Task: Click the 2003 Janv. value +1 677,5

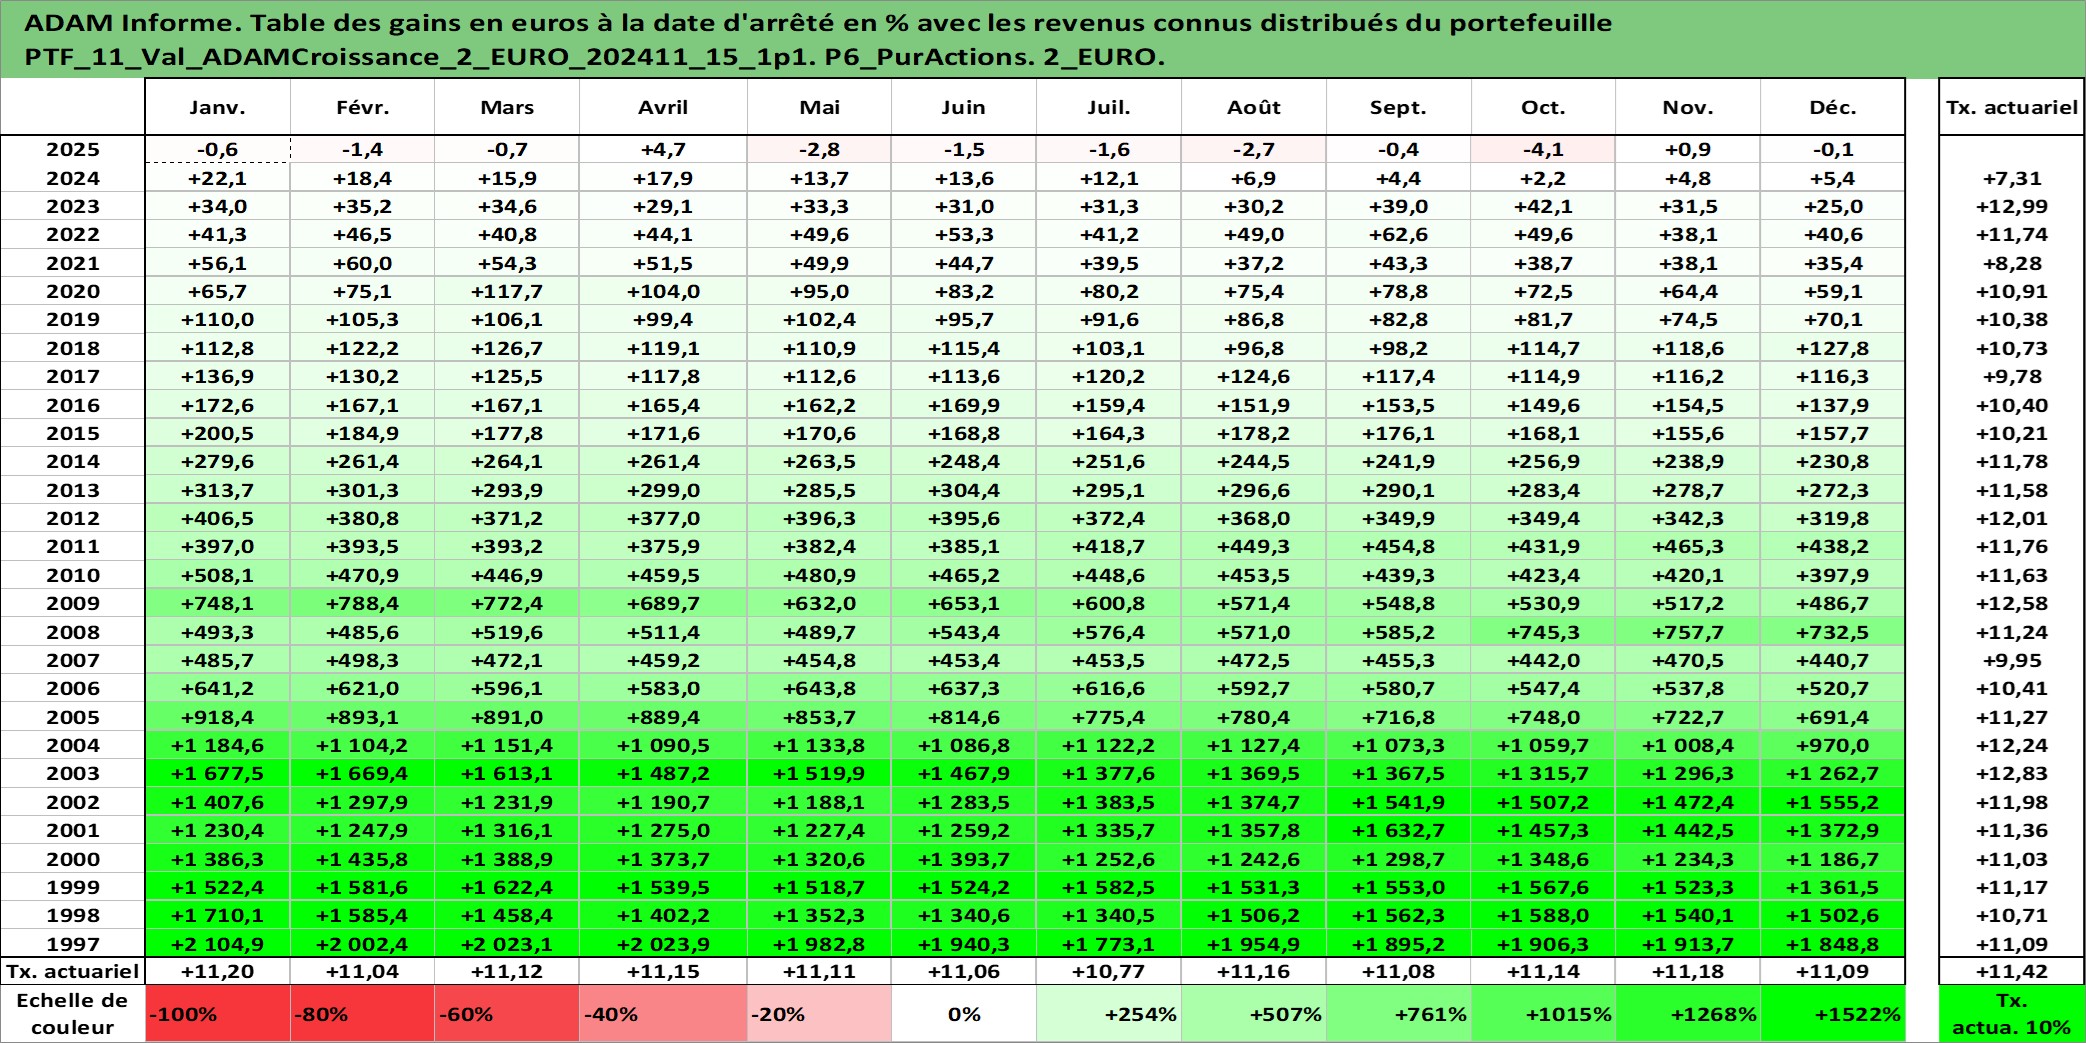Action: [218, 773]
